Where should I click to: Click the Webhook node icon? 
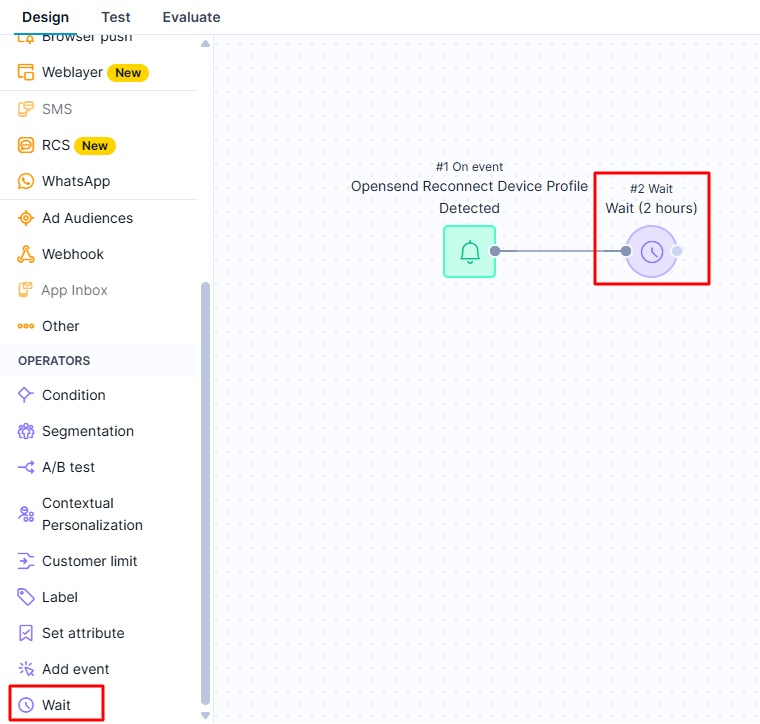[x=26, y=254]
